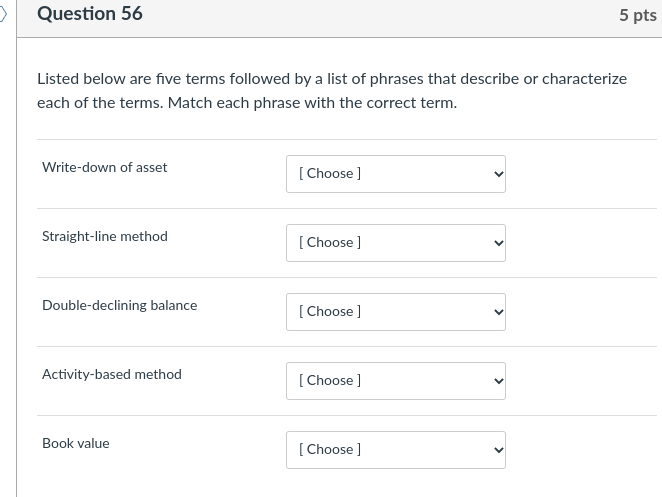662x497 pixels.
Task: Click the chevron arrow in Straight-line method row
Action: 498,243
